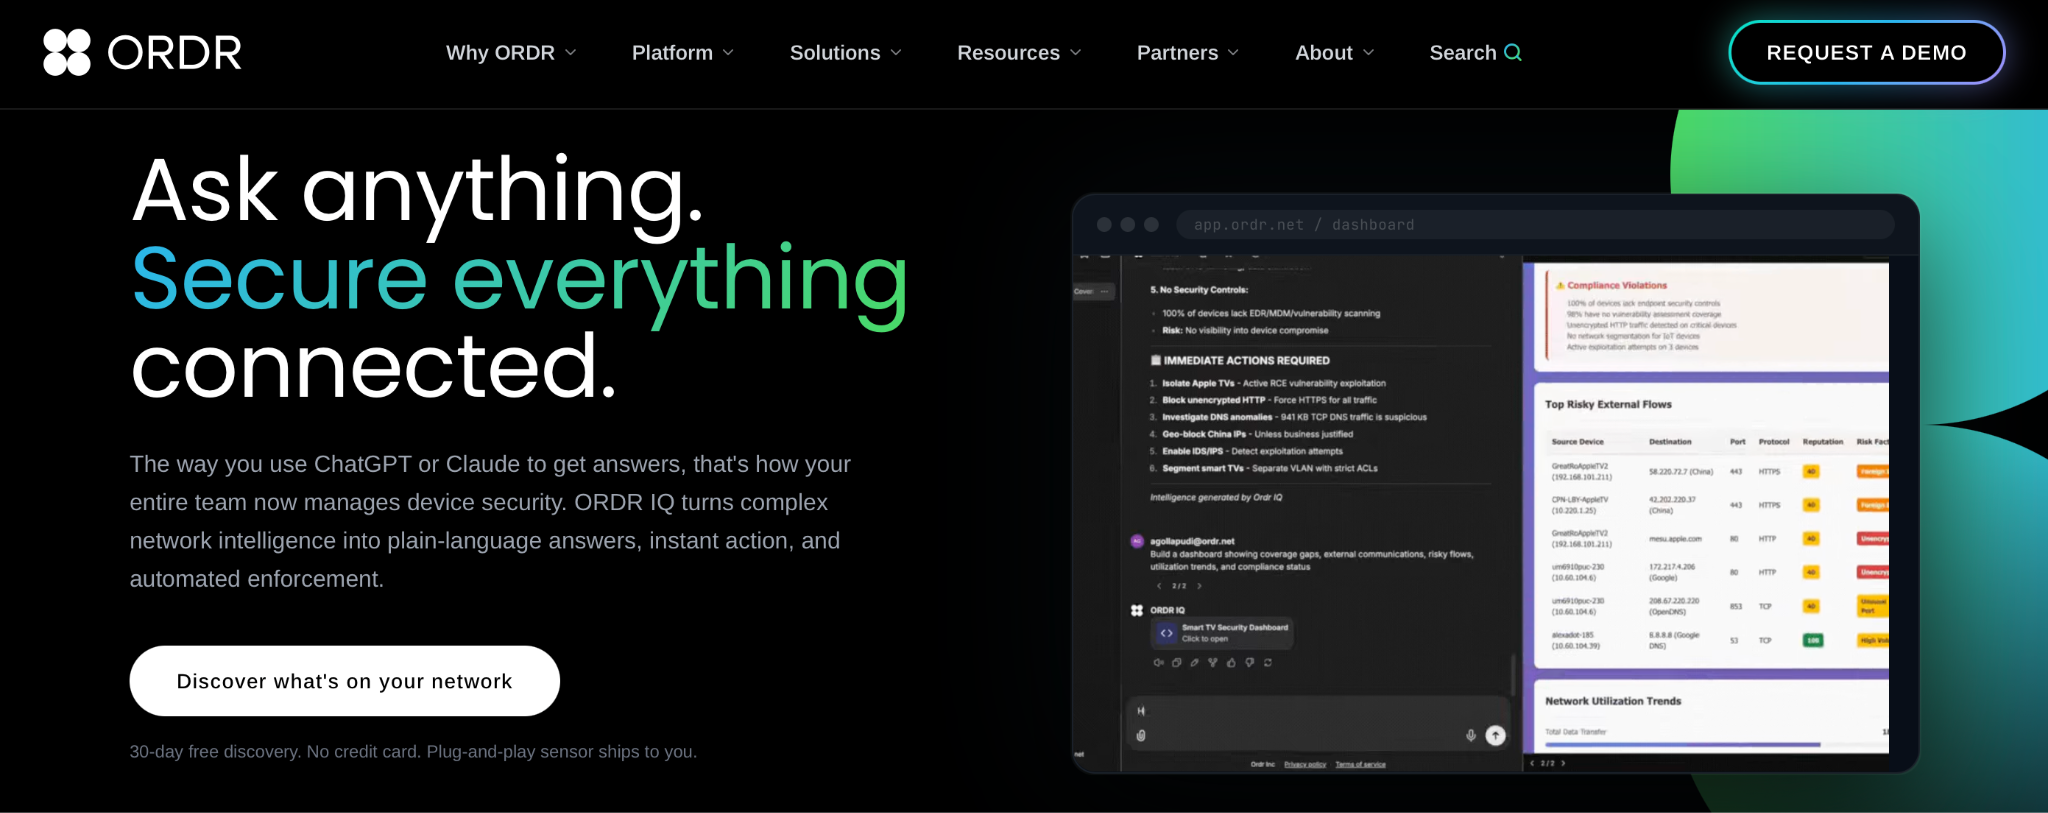Image resolution: width=2048 pixels, height=813 pixels.
Task: Open the Smart TV Security Dashboard card
Action: [1222, 633]
